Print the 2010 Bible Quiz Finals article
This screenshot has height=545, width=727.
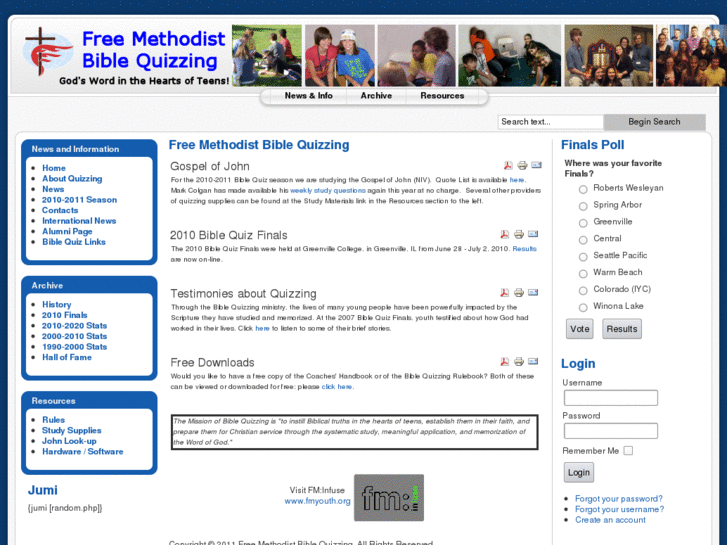[519, 234]
